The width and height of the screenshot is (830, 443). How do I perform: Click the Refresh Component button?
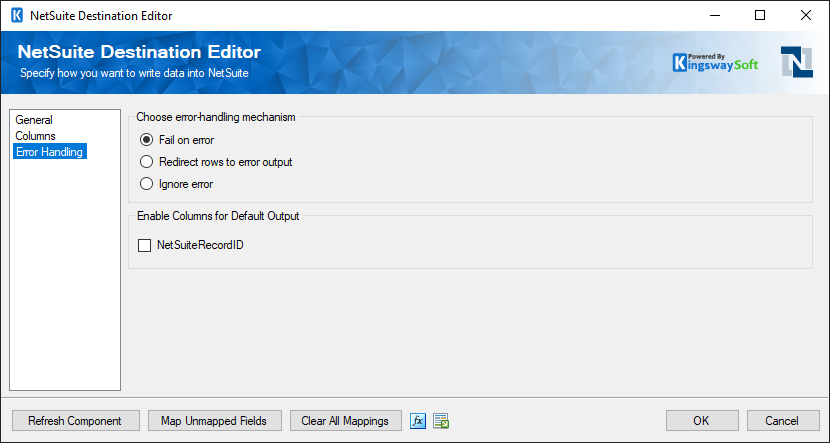pos(76,421)
